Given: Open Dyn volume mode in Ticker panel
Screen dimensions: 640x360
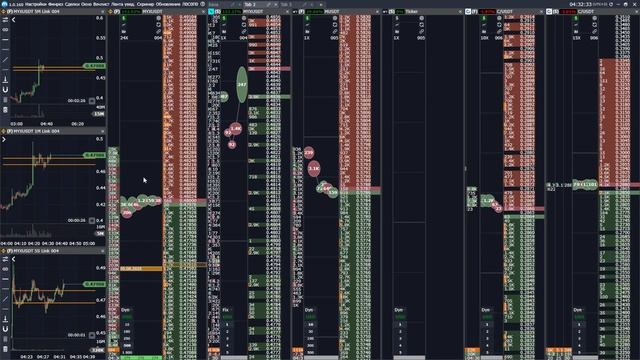Looking at the screenshot, I should coord(399,310).
